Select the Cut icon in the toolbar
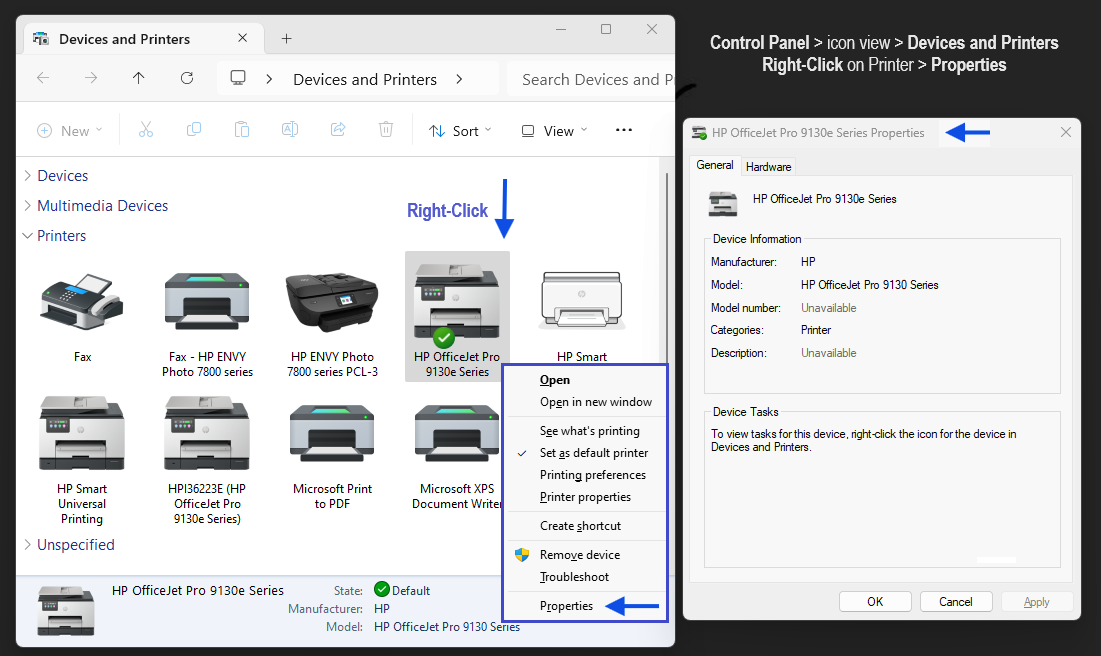This screenshot has width=1101, height=656. [146, 130]
